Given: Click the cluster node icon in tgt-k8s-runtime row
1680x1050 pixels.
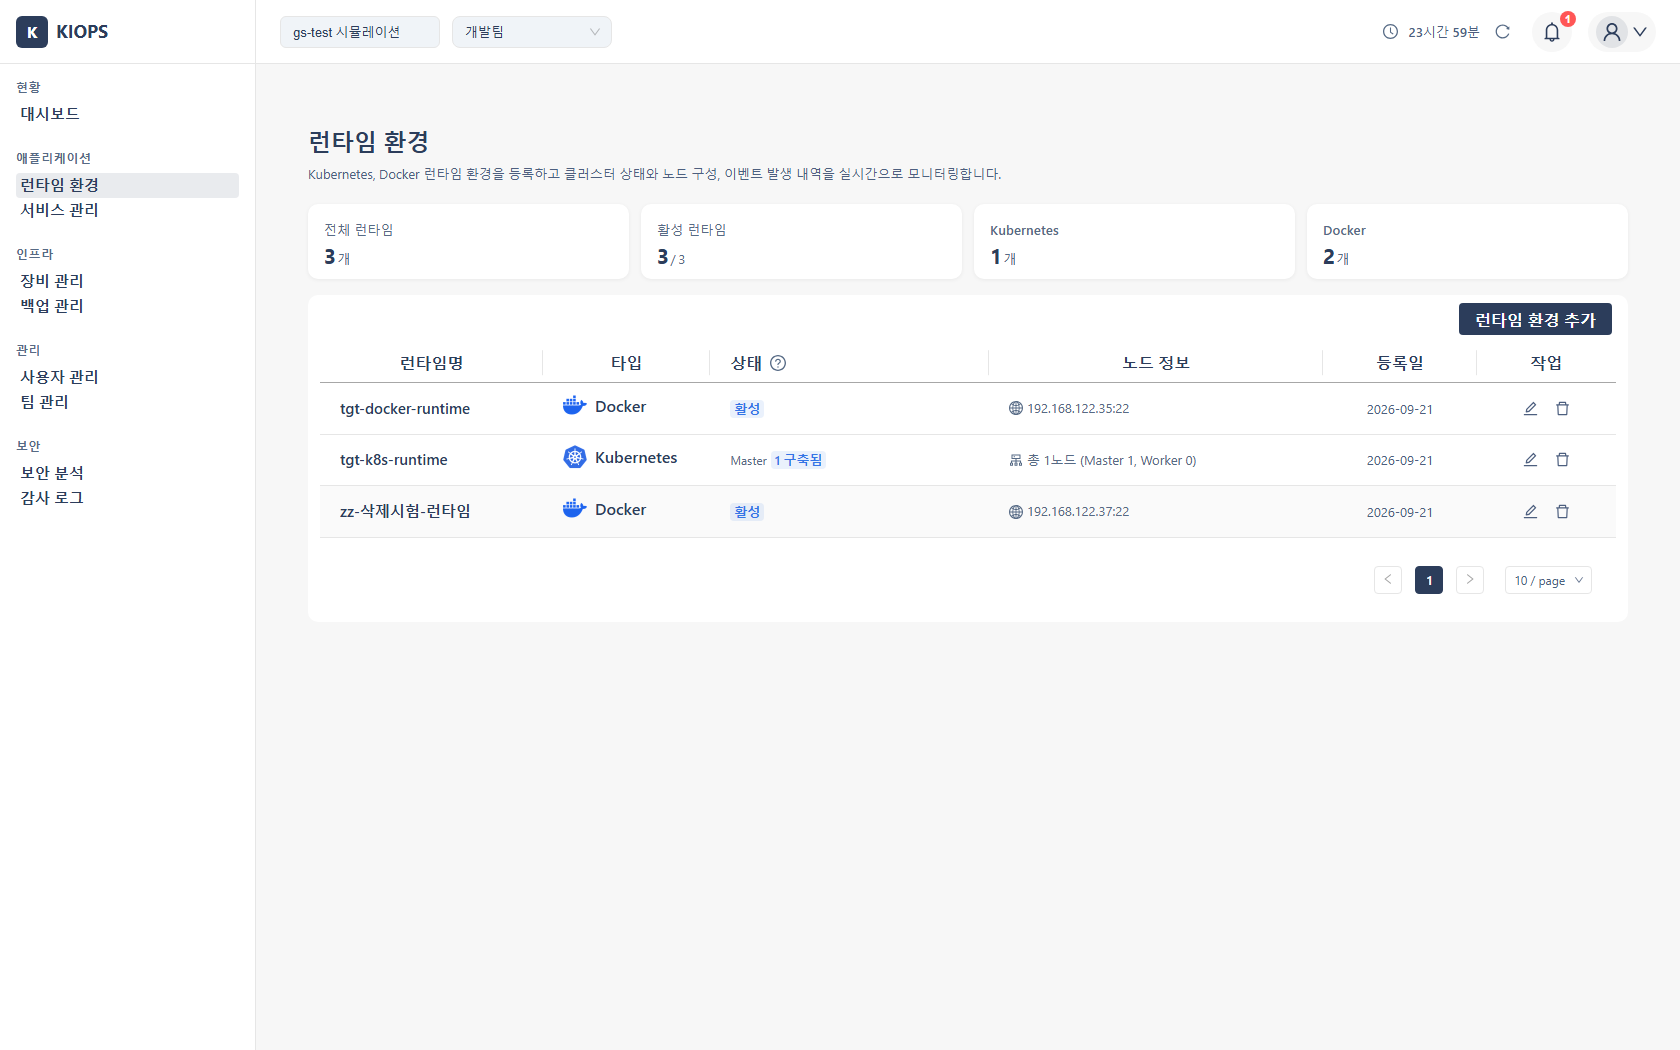Looking at the screenshot, I should coord(1016,460).
